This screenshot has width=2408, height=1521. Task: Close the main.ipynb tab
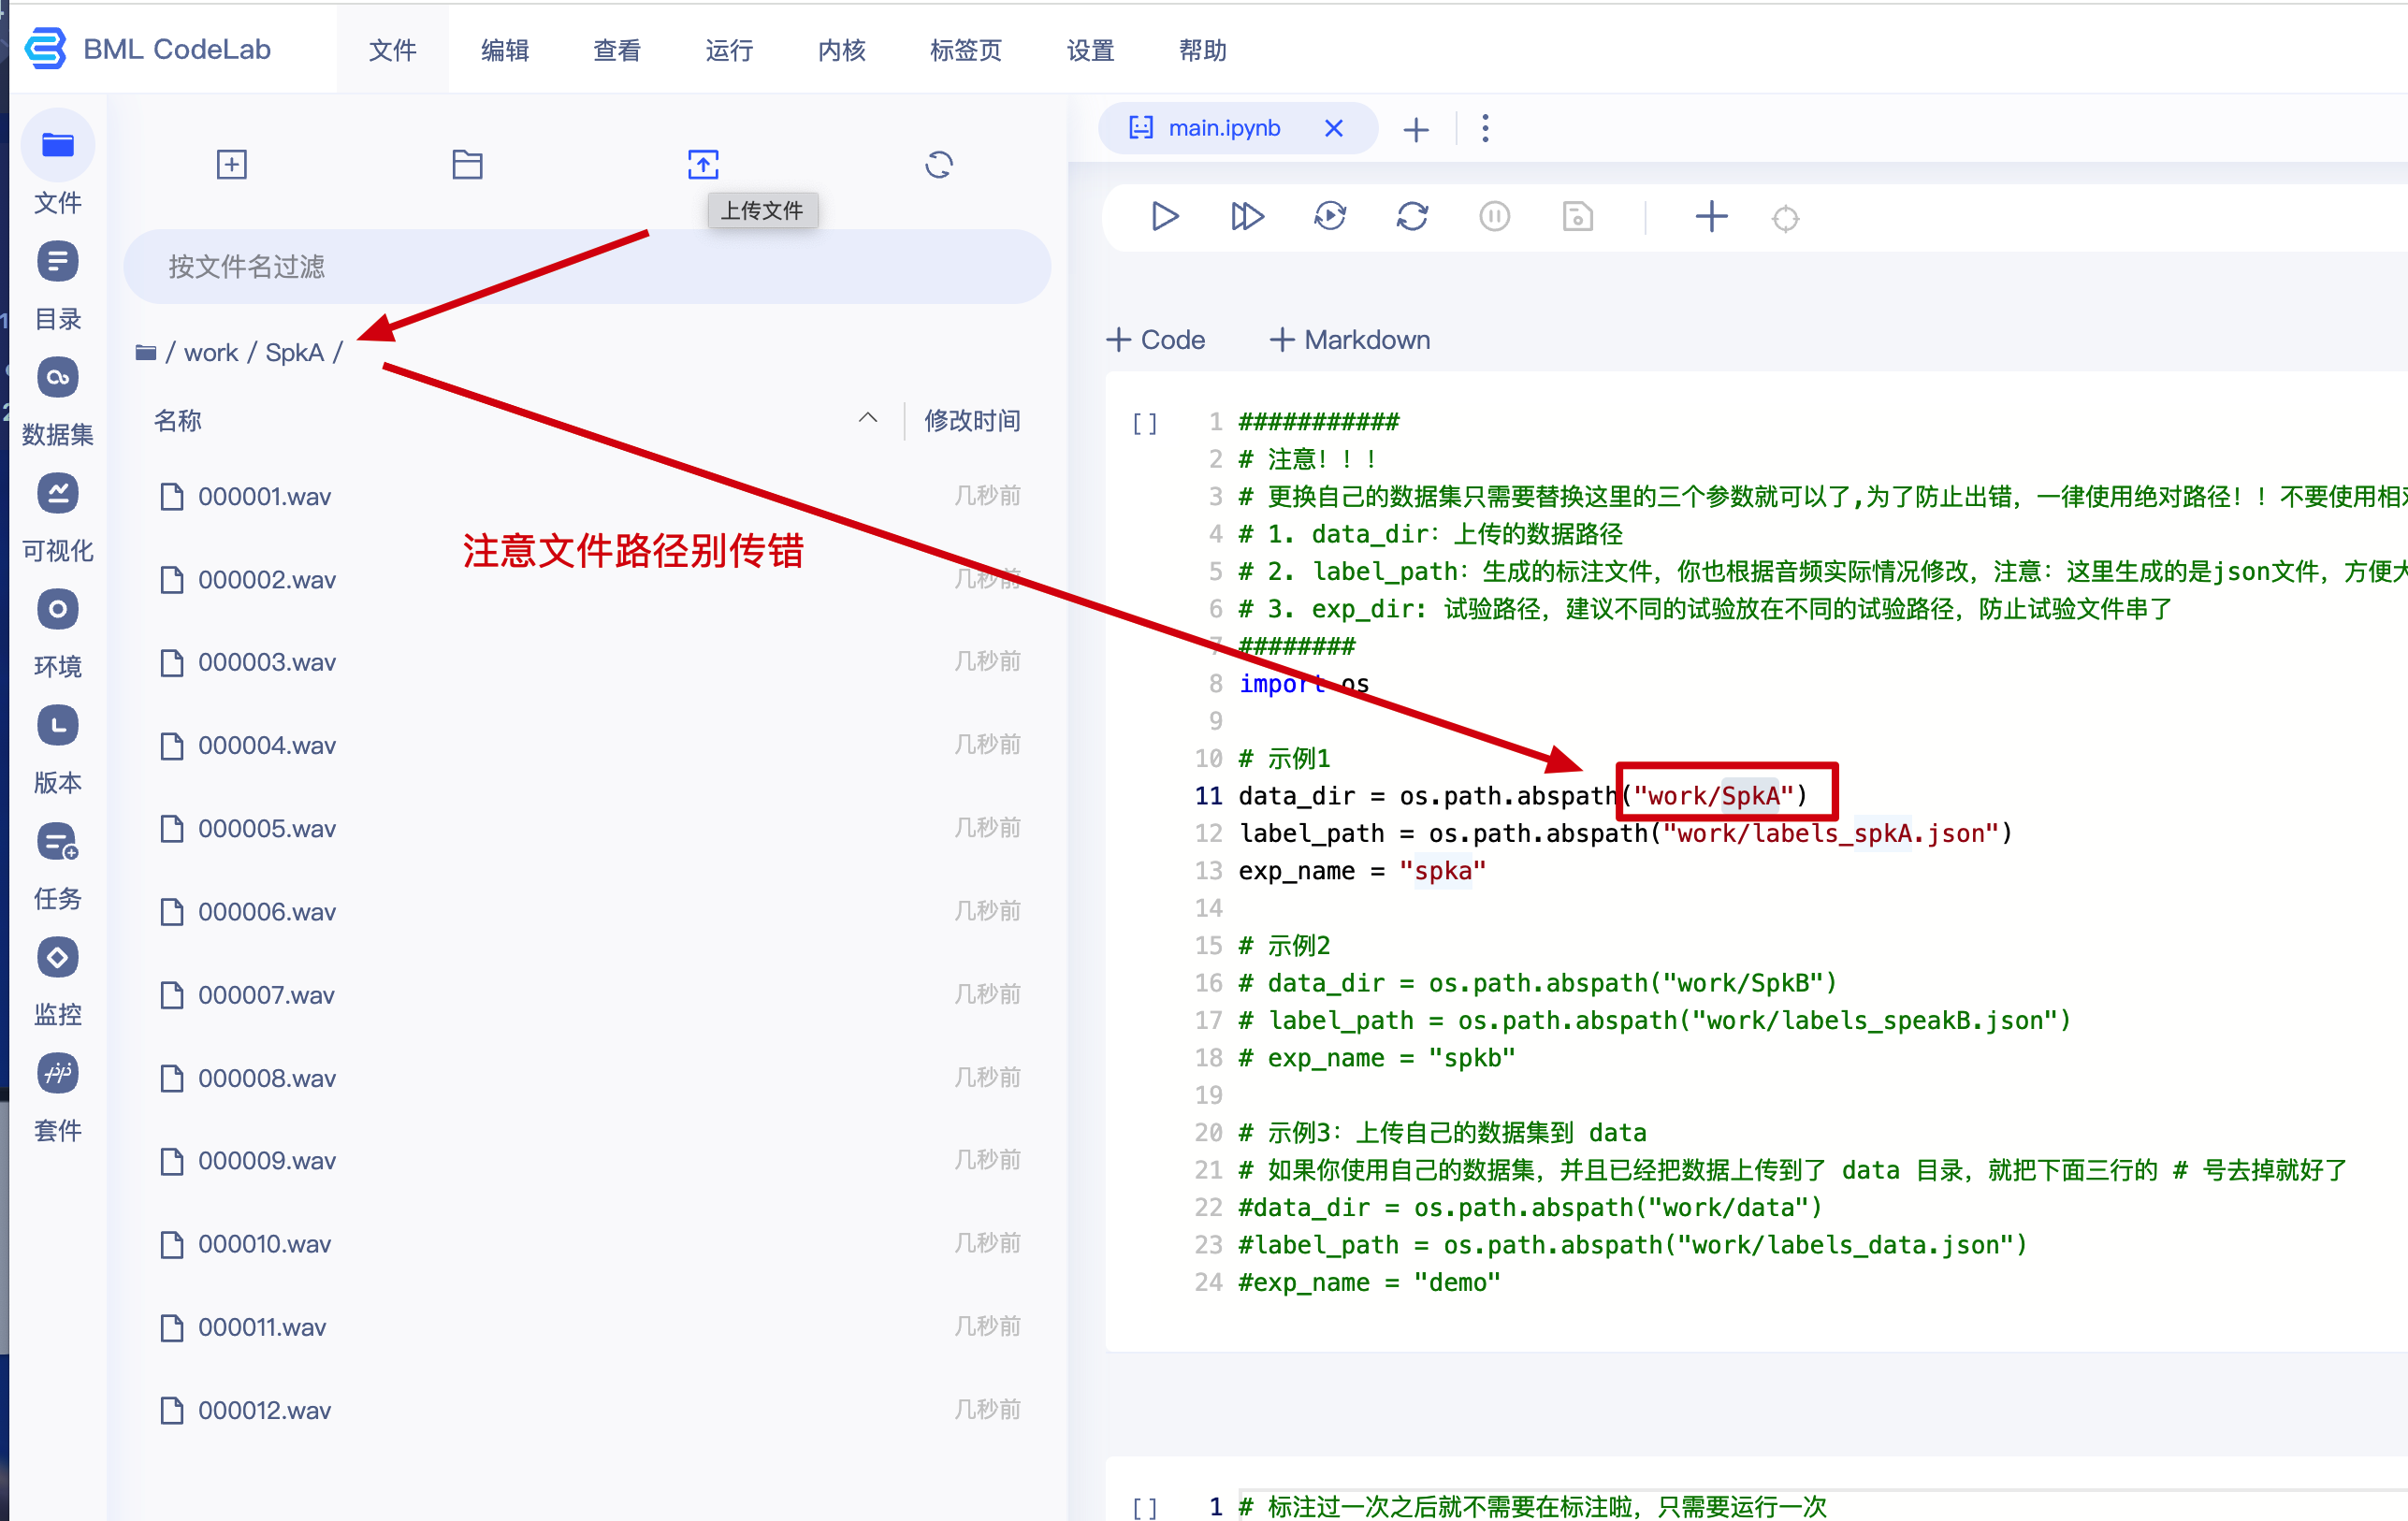pos(1334,129)
